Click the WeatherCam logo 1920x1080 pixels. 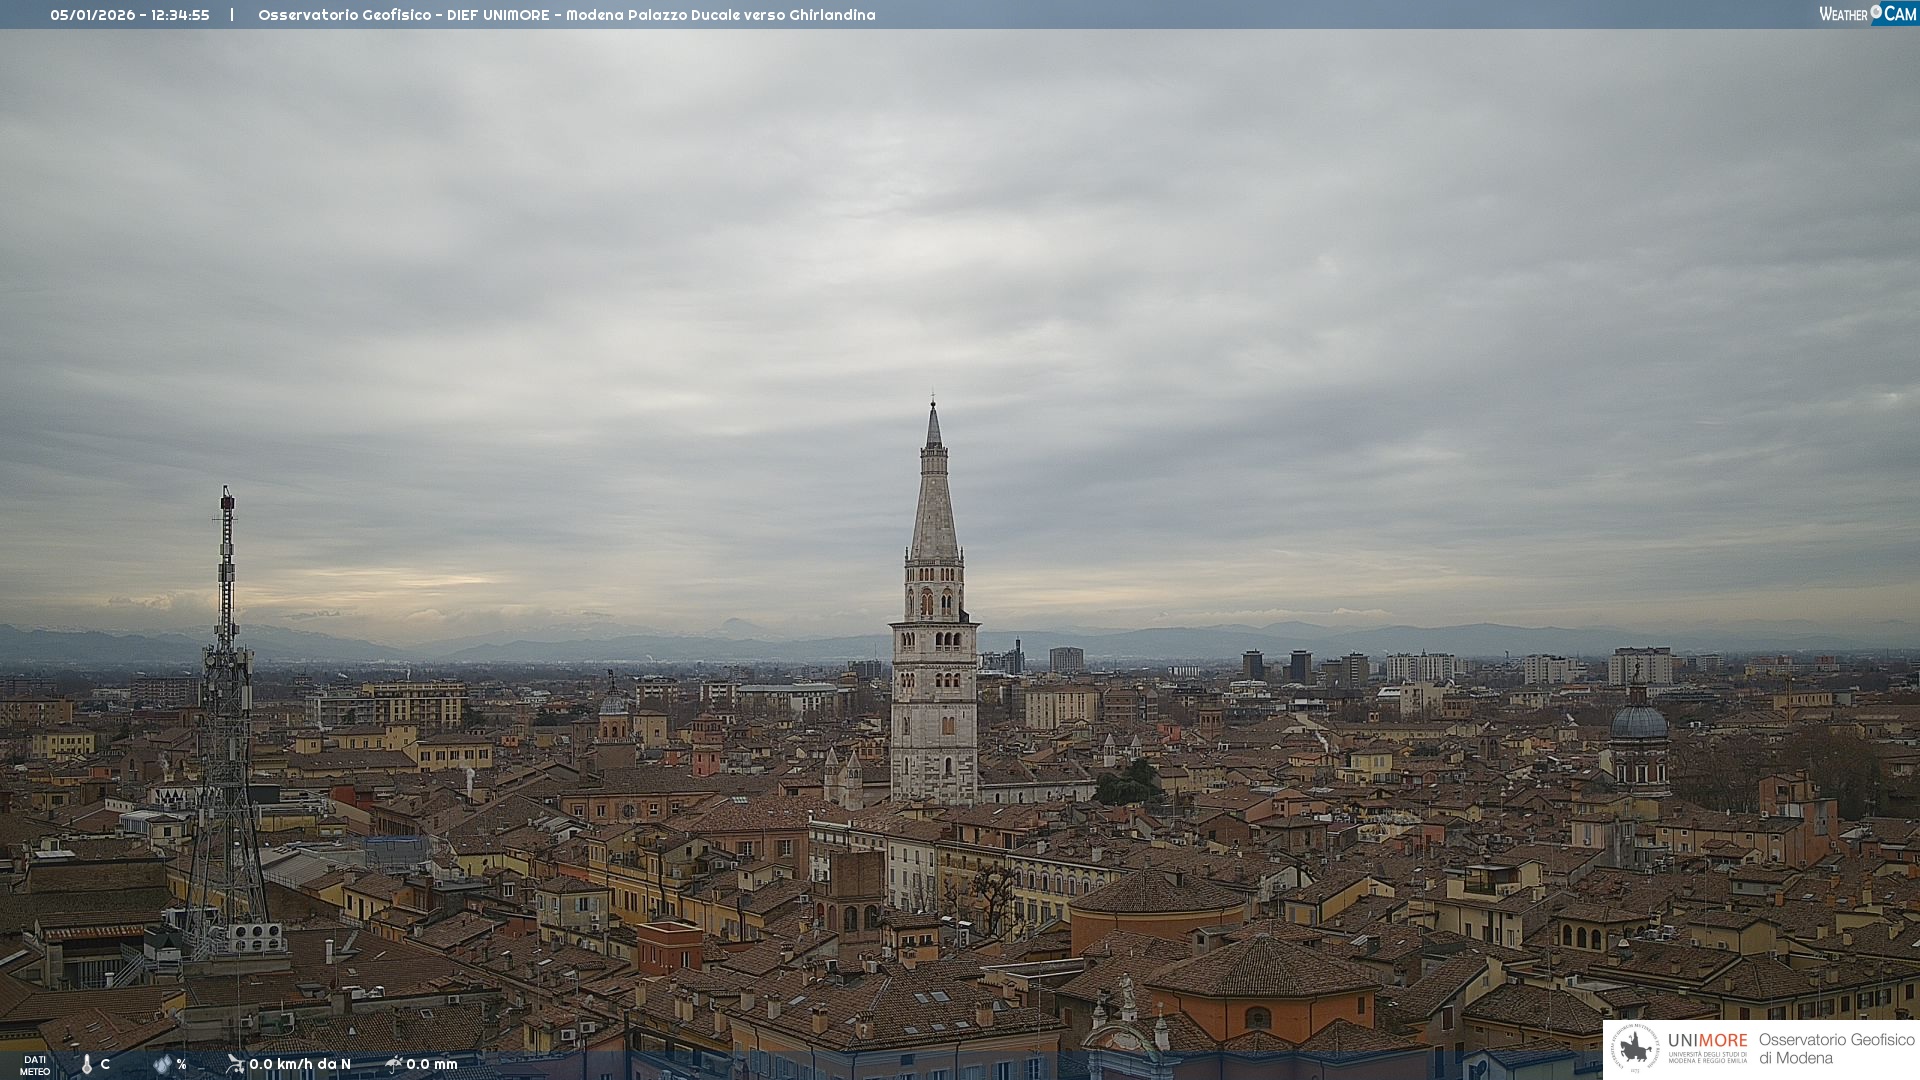coord(1867,14)
